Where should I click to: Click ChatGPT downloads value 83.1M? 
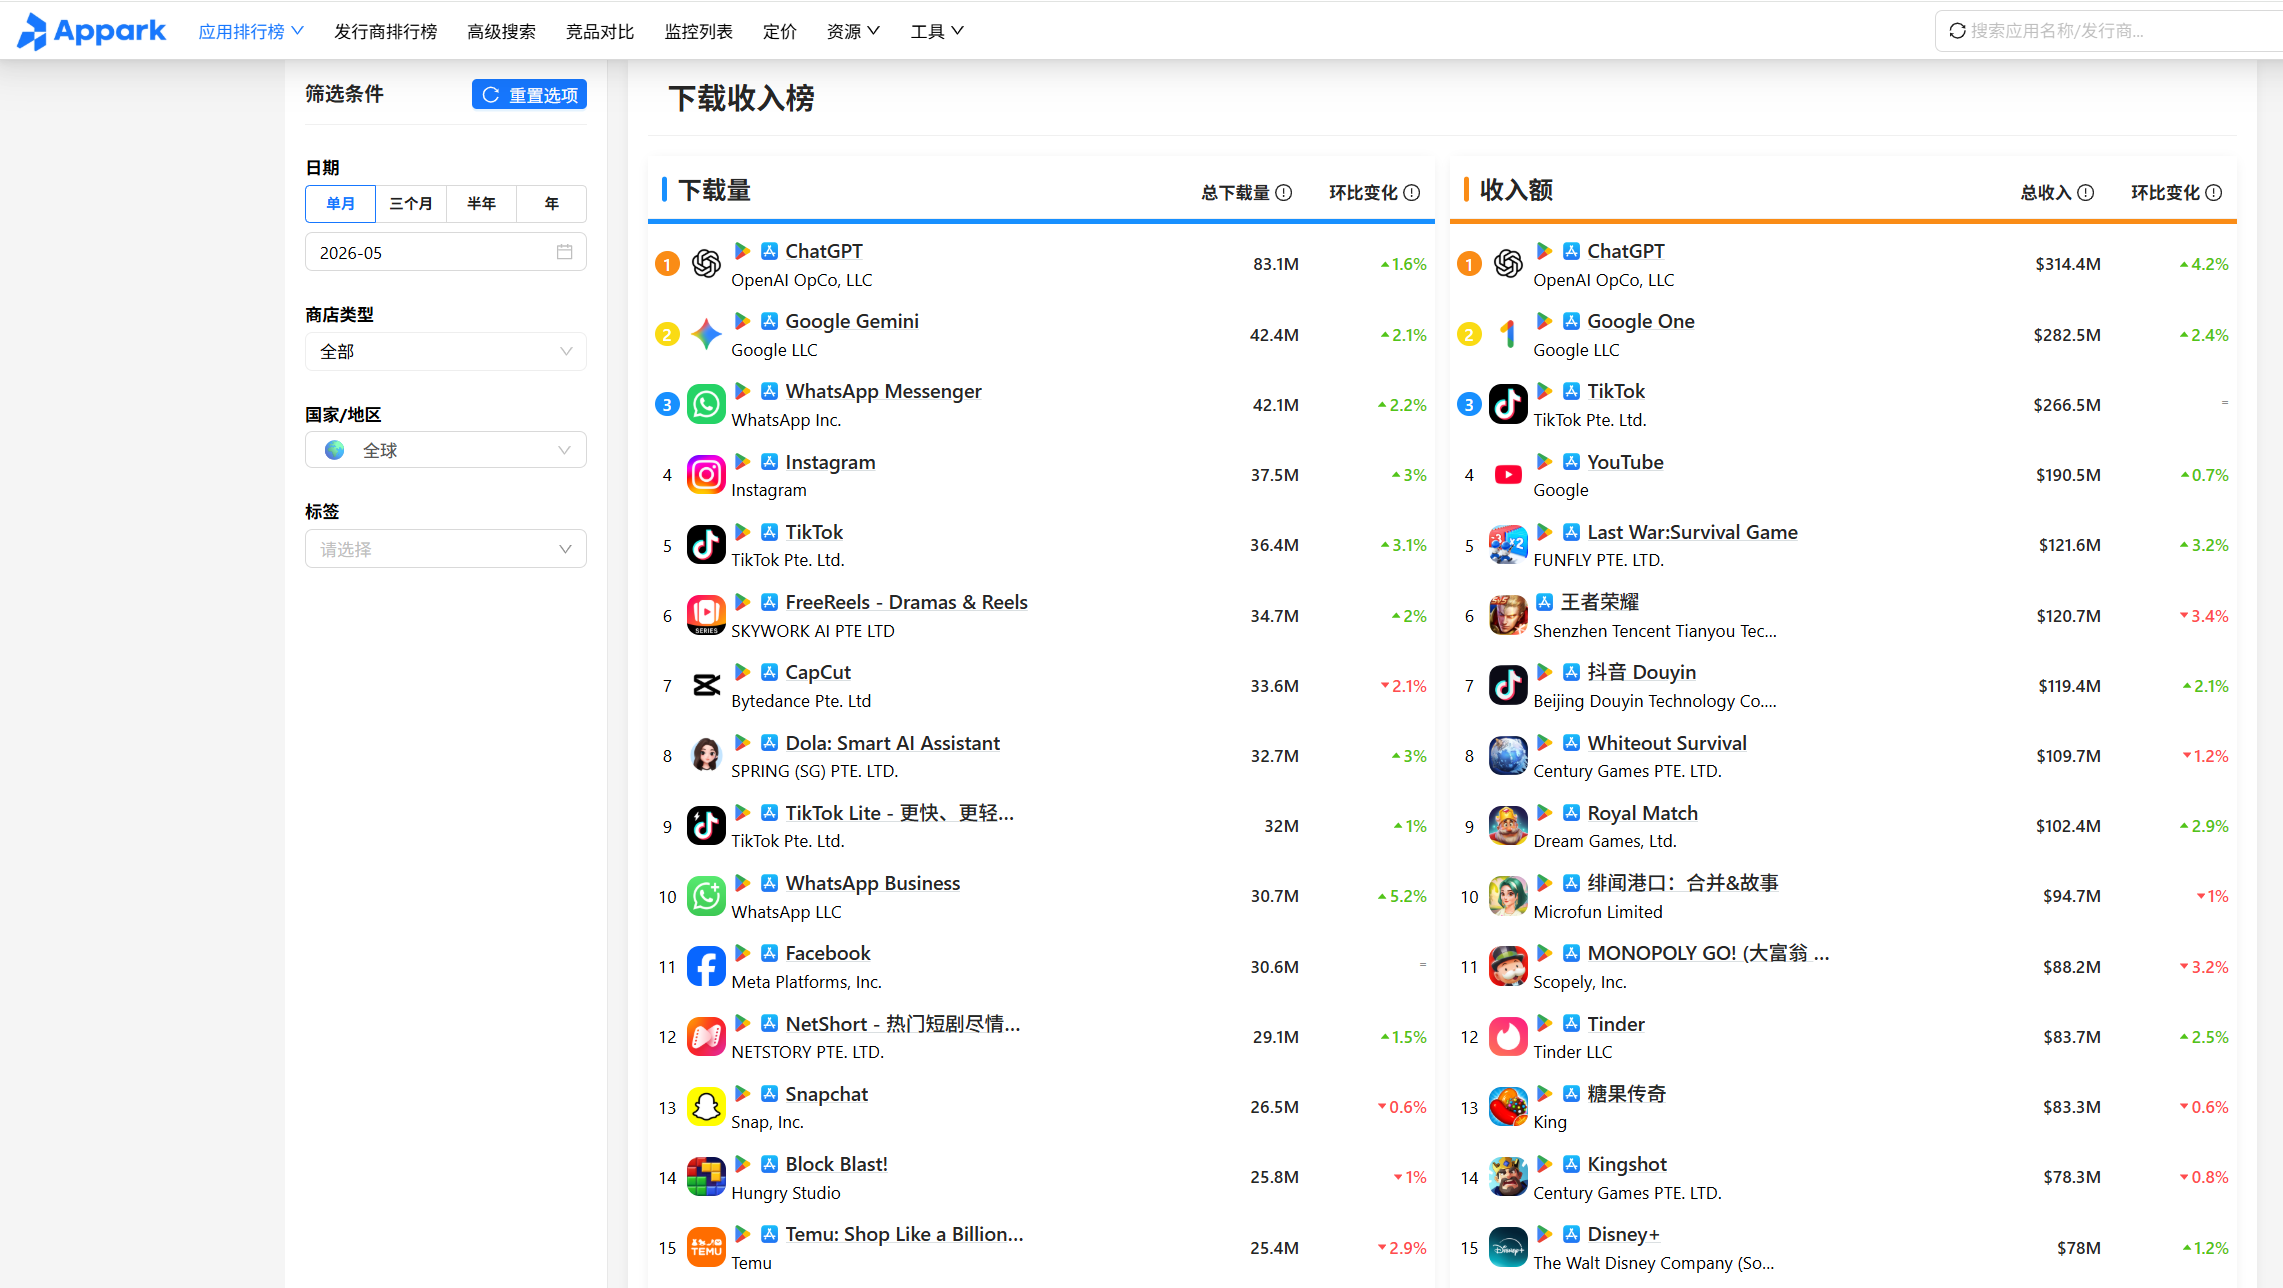1276,264
